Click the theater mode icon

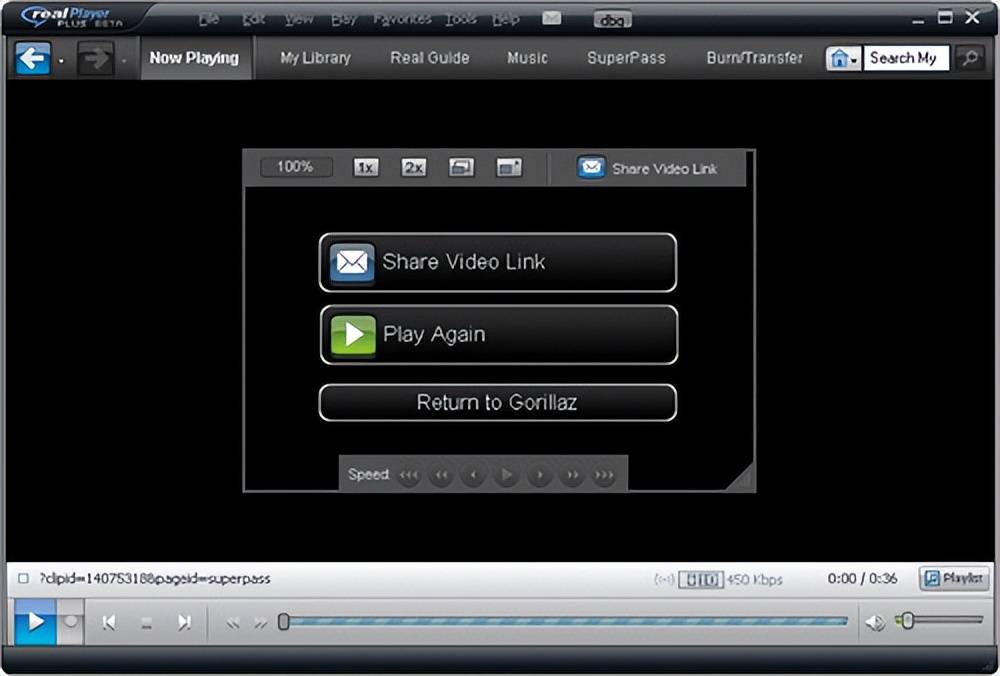pyautogui.click(x=461, y=167)
